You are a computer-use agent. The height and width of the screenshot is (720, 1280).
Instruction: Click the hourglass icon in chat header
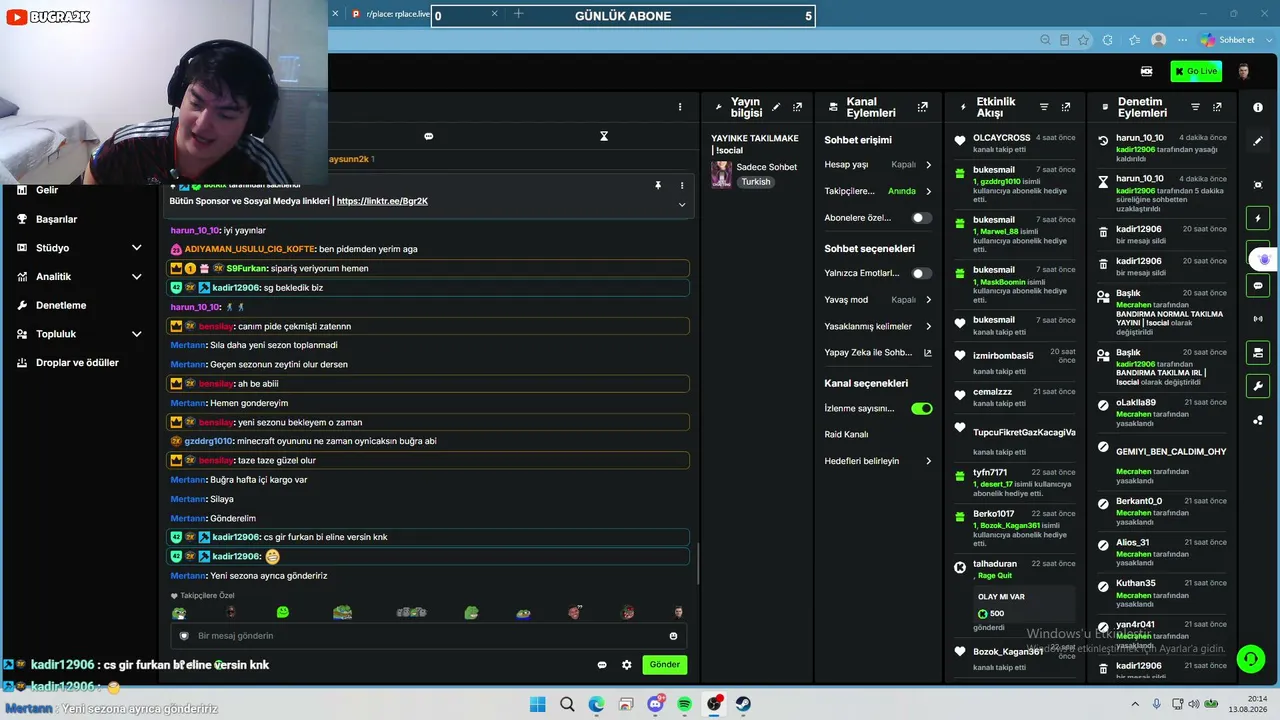(x=604, y=136)
